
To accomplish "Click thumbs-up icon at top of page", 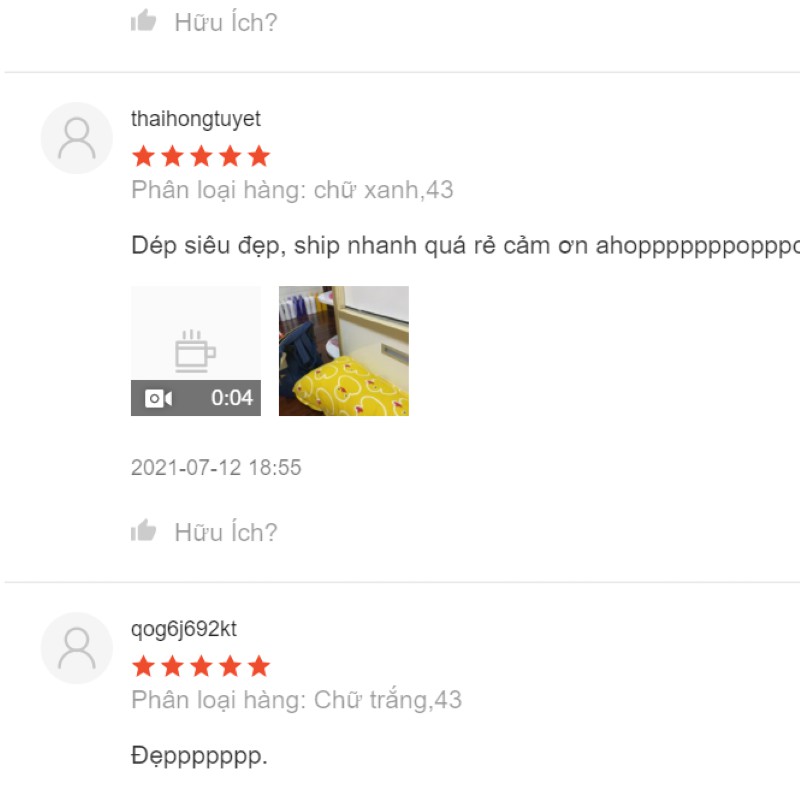I will coord(143,20).
